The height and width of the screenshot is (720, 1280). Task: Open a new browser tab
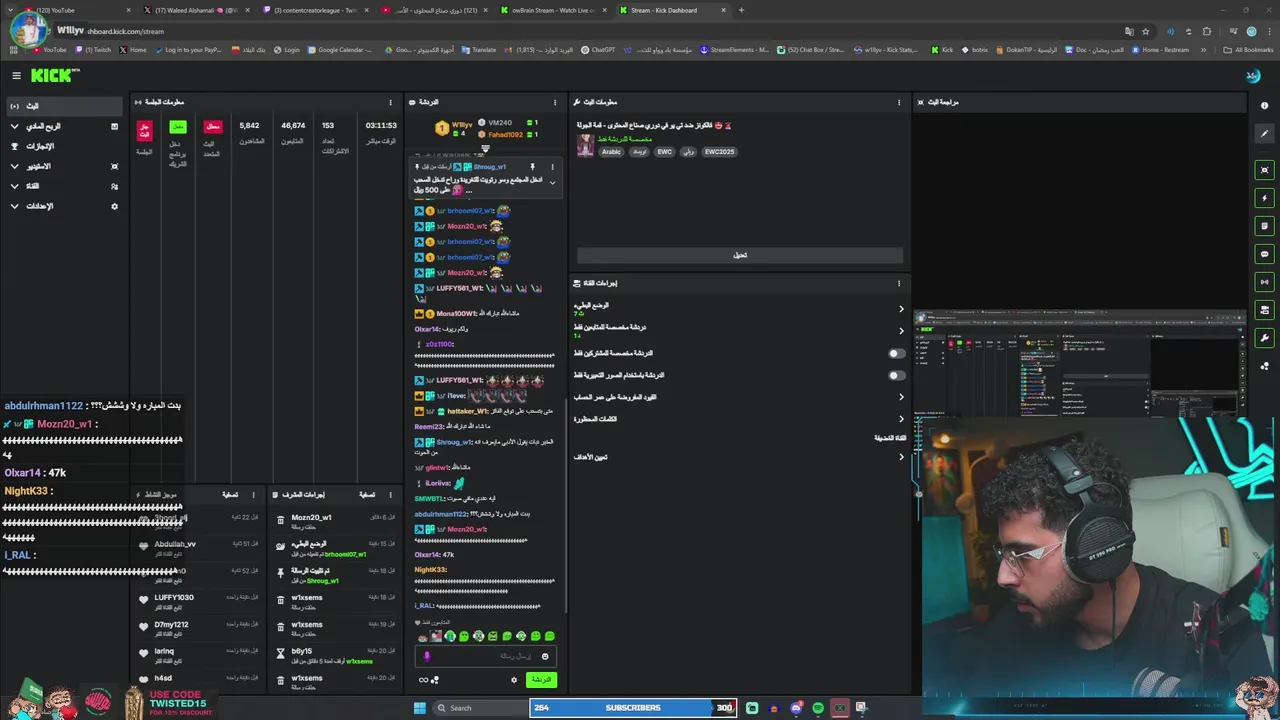click(x=741, y=10)
